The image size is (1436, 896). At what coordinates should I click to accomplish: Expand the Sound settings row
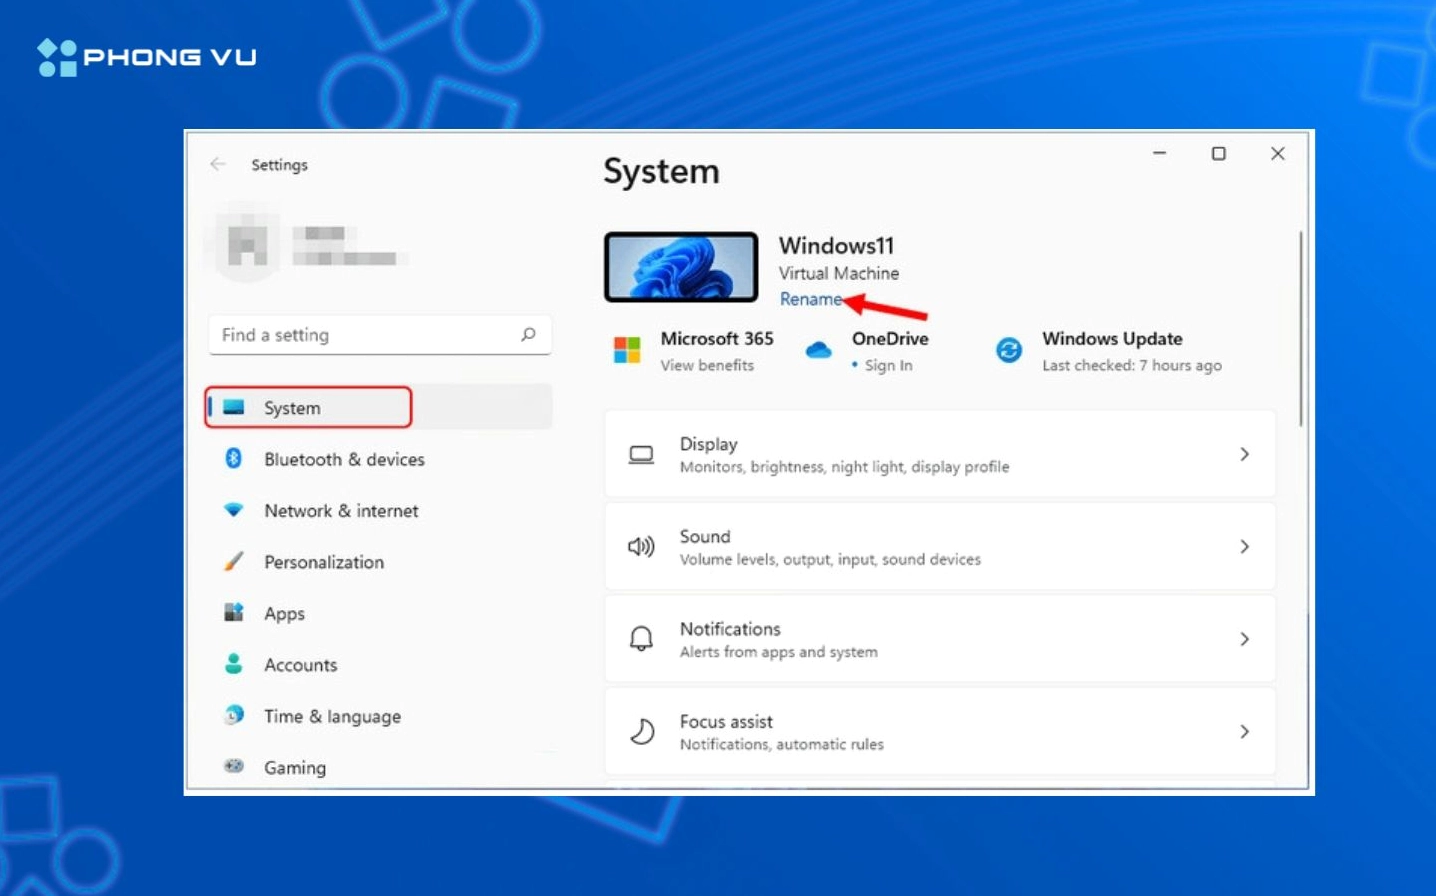1245,546
